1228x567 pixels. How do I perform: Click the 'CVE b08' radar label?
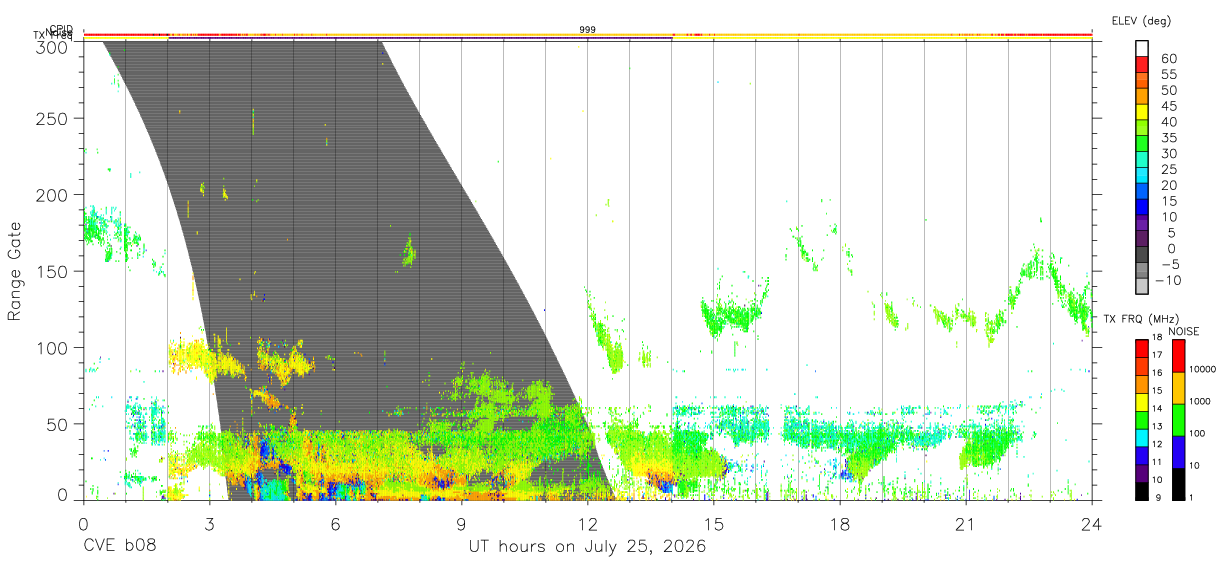[120, 547]
